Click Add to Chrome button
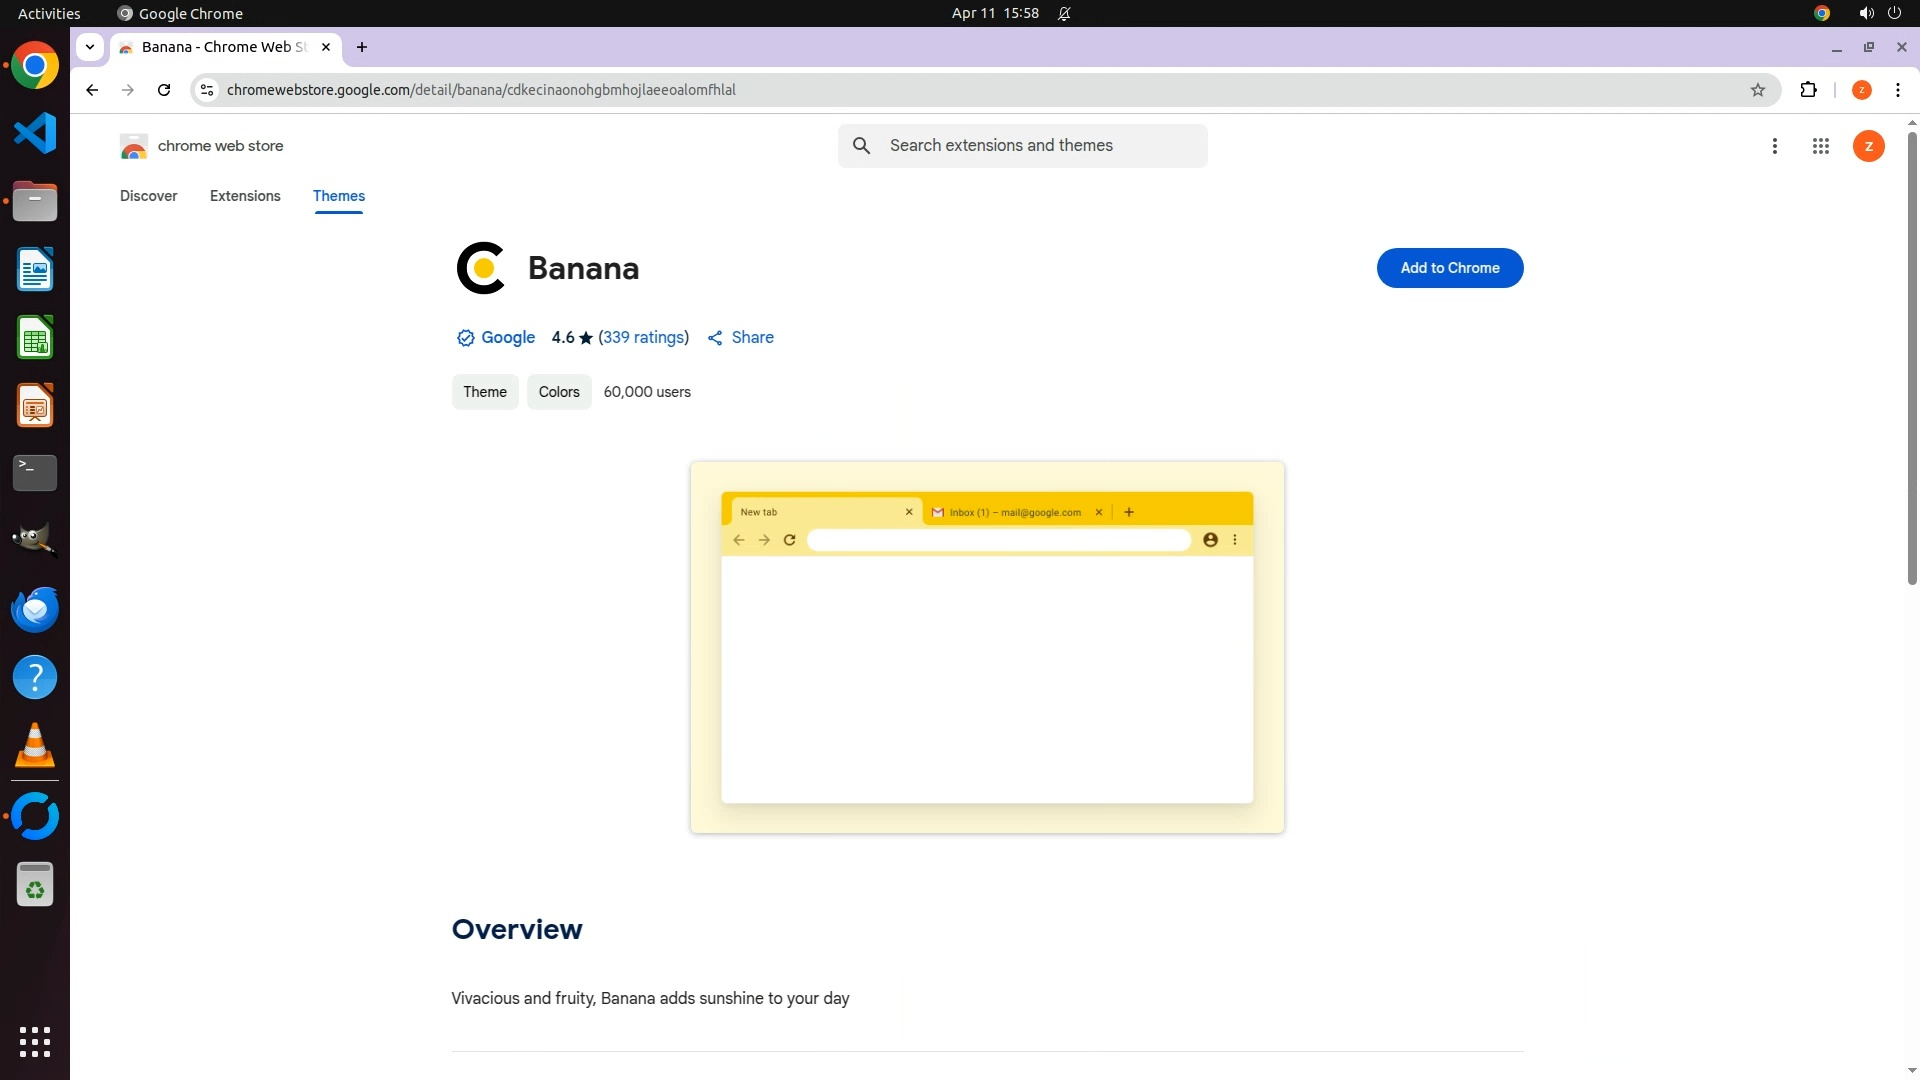1920x1080 pixels. coord(1449,268)
